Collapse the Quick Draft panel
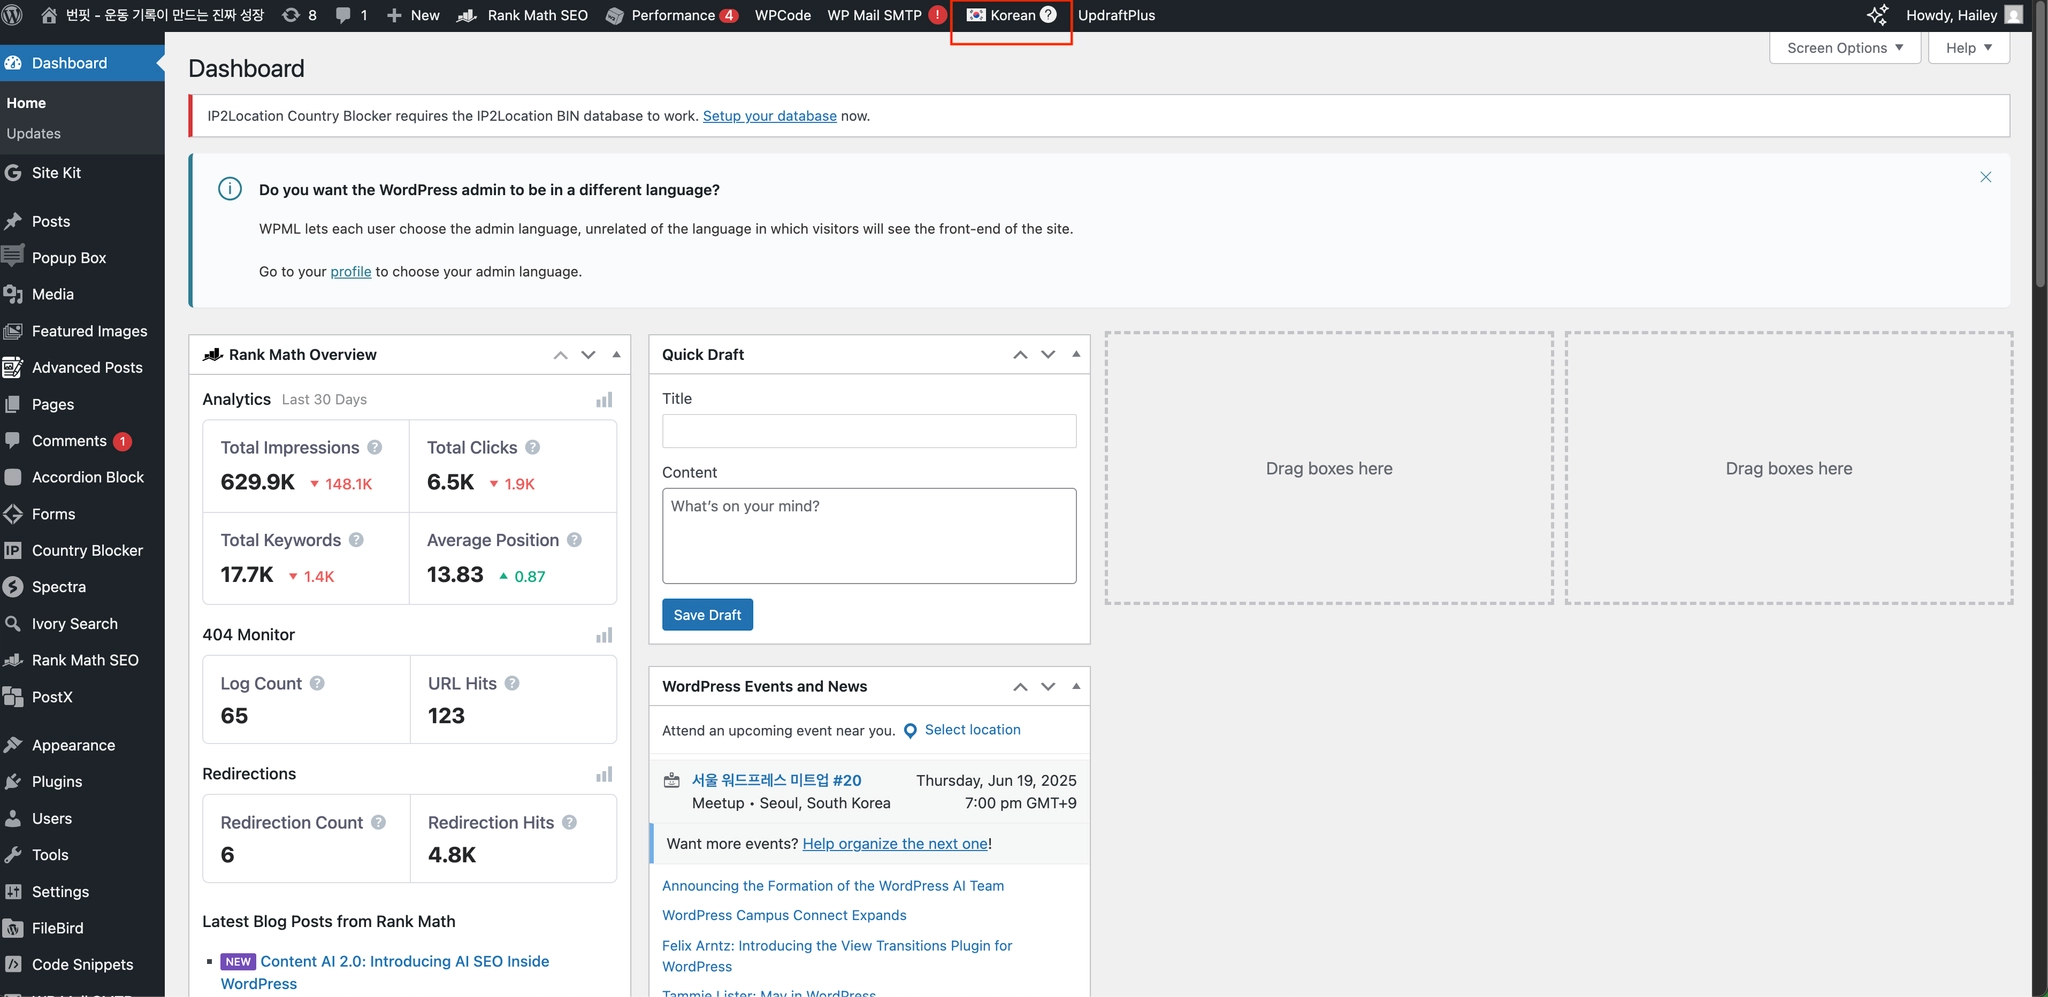The image size is (2048, 997). (1076, 355)
